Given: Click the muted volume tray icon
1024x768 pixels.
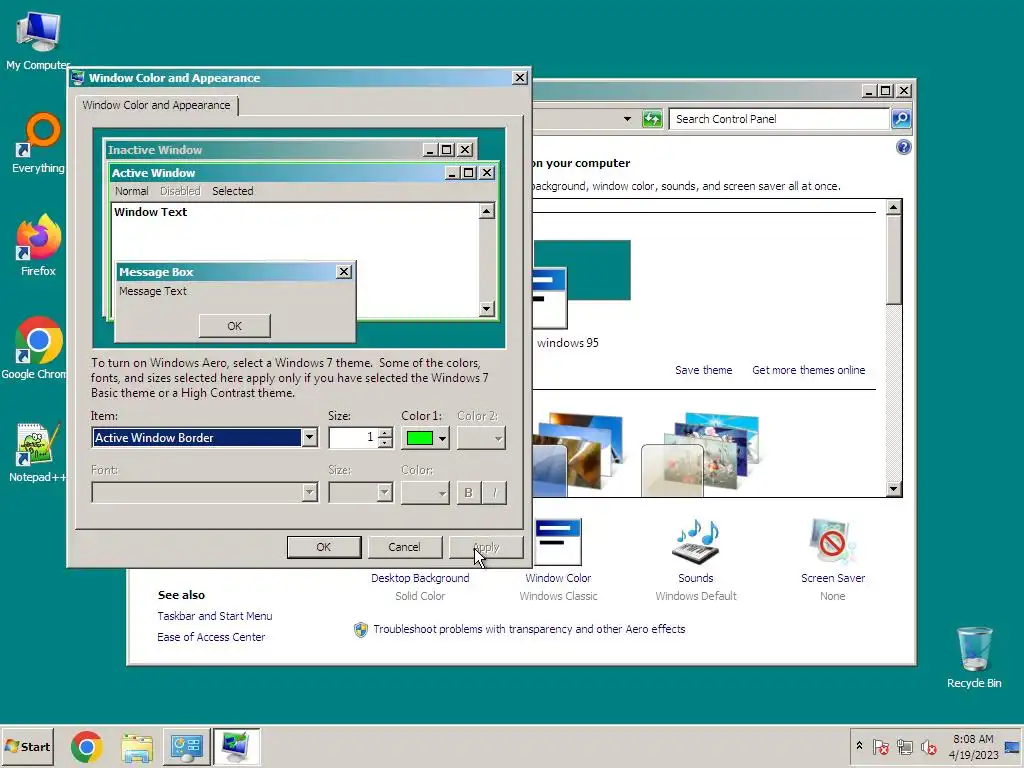Looking at the screenshot, I should pos(928,747).
